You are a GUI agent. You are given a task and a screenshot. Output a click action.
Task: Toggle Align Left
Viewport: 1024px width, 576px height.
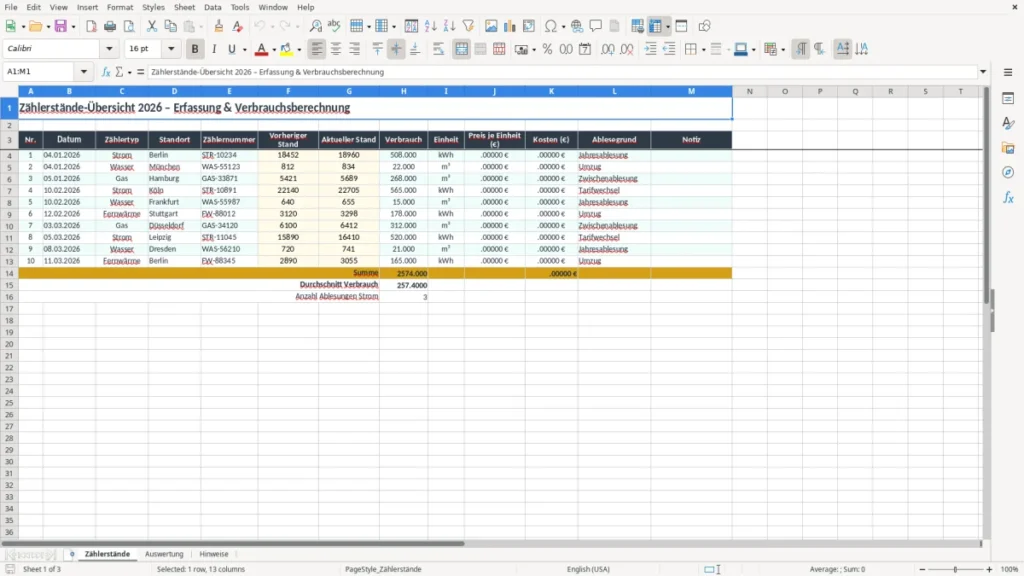(x=317, y=49)
